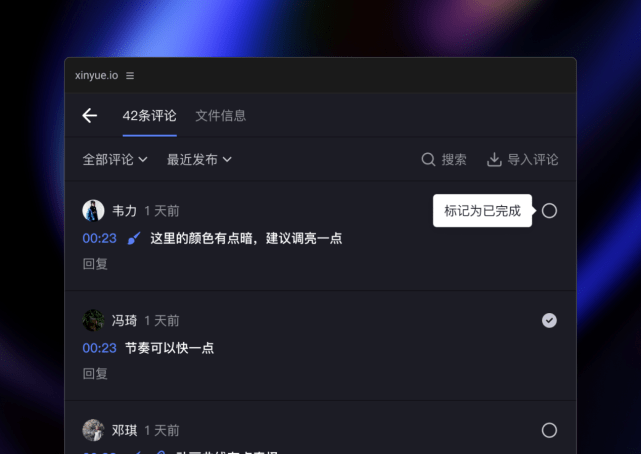Image resolution: width=641 pixels, height=454 pixels.
Task: Click the back arrow icon
Action: pyautogui.click(x=90, y=116)
